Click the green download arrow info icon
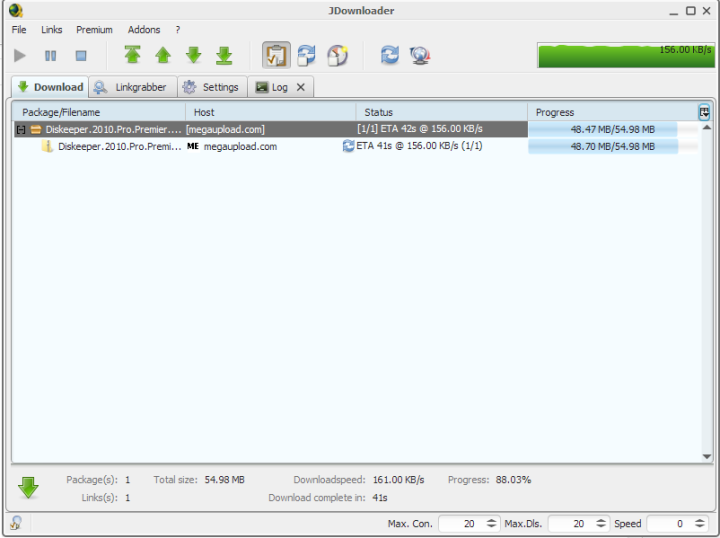Viewport: 720px width, 538px height. [28, 488]
